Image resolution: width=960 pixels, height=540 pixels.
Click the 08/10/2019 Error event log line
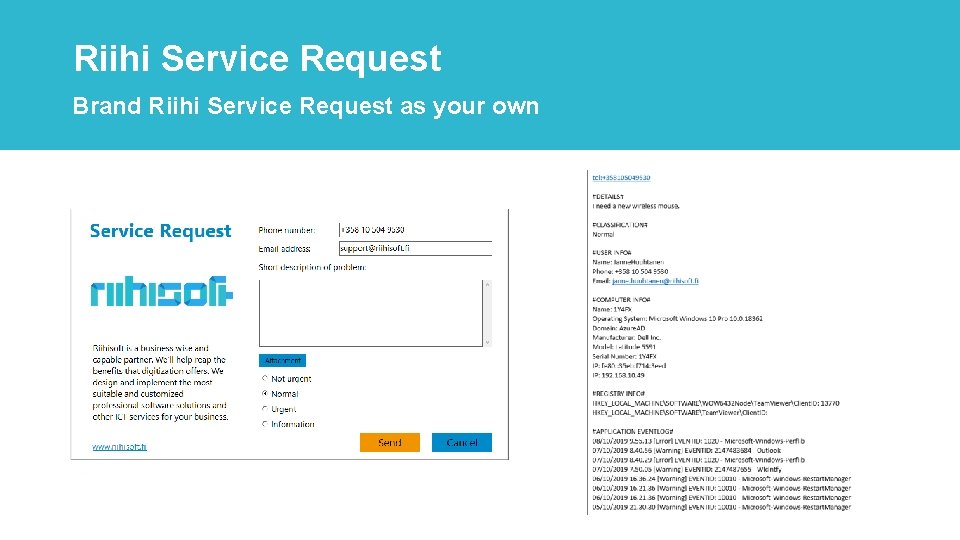[699, 441]
